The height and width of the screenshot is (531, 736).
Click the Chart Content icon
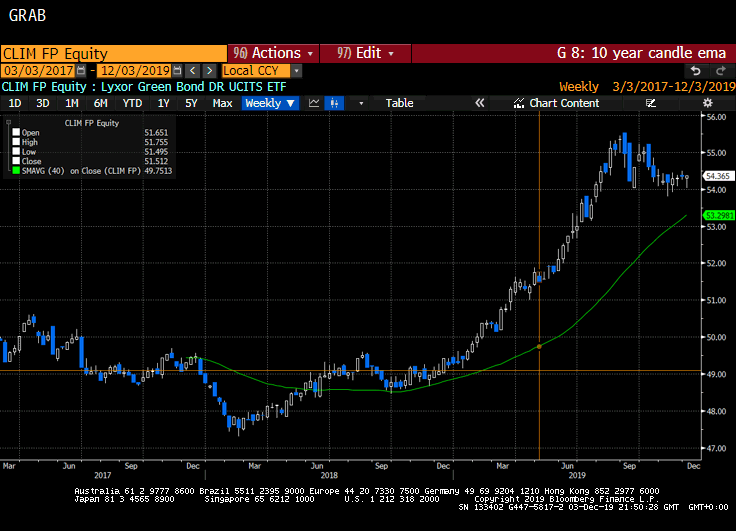tap(518, 103)
